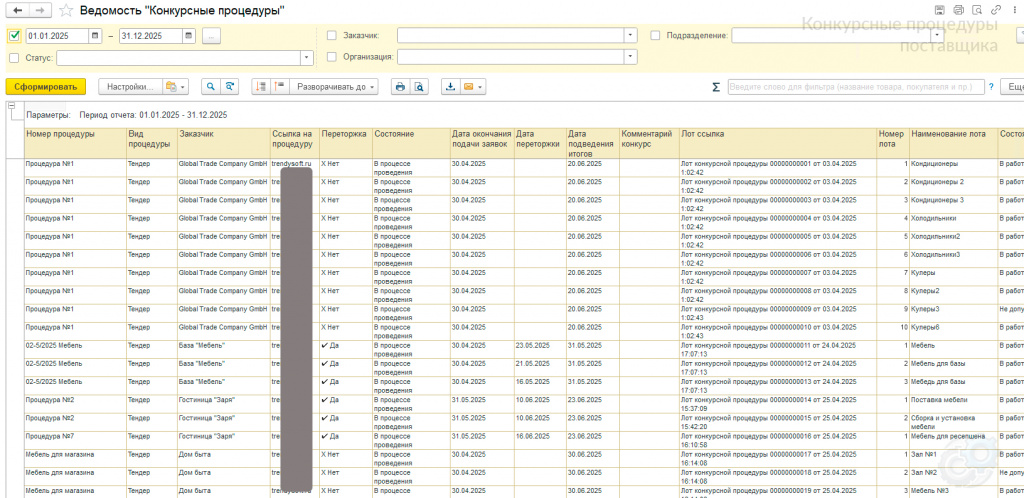The width and height of the screenshot is (1024, 498).
Task: Click the preview icon in title bar
Action: coord(978,10)
